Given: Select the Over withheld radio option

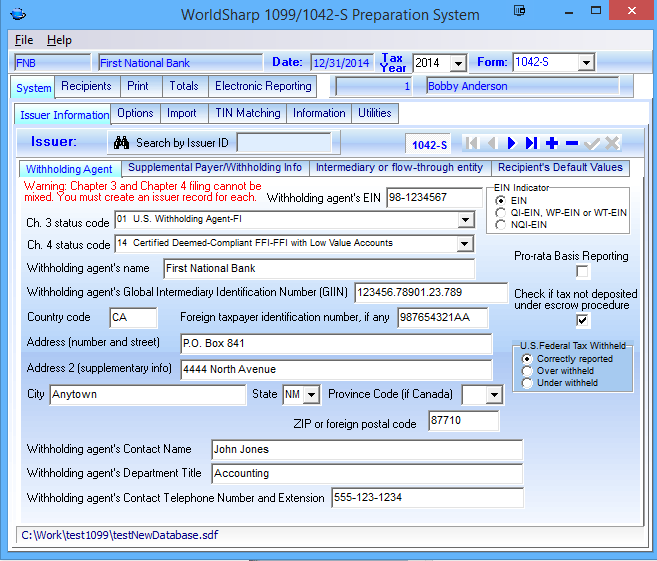Looking at the screenshot, I should (526, 371).
